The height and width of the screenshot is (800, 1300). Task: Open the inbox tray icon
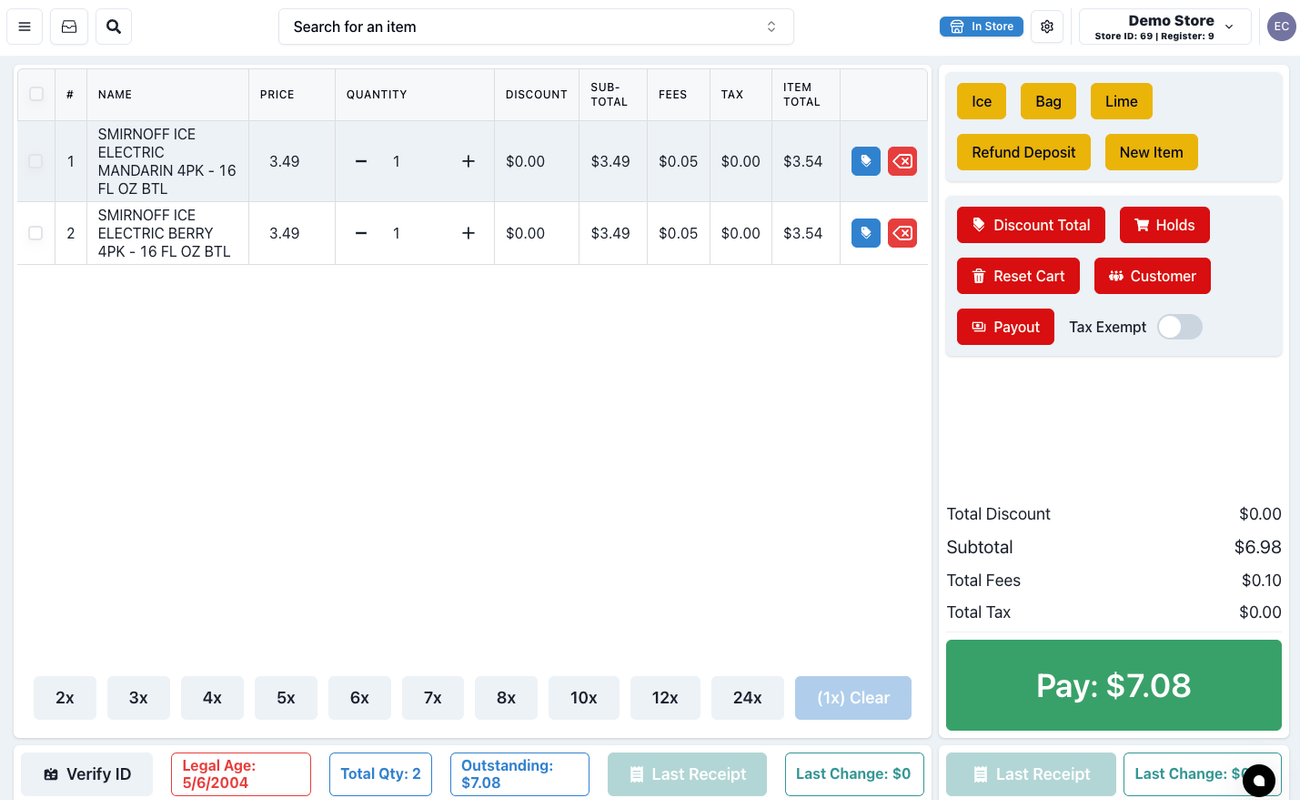click(69, 27)
